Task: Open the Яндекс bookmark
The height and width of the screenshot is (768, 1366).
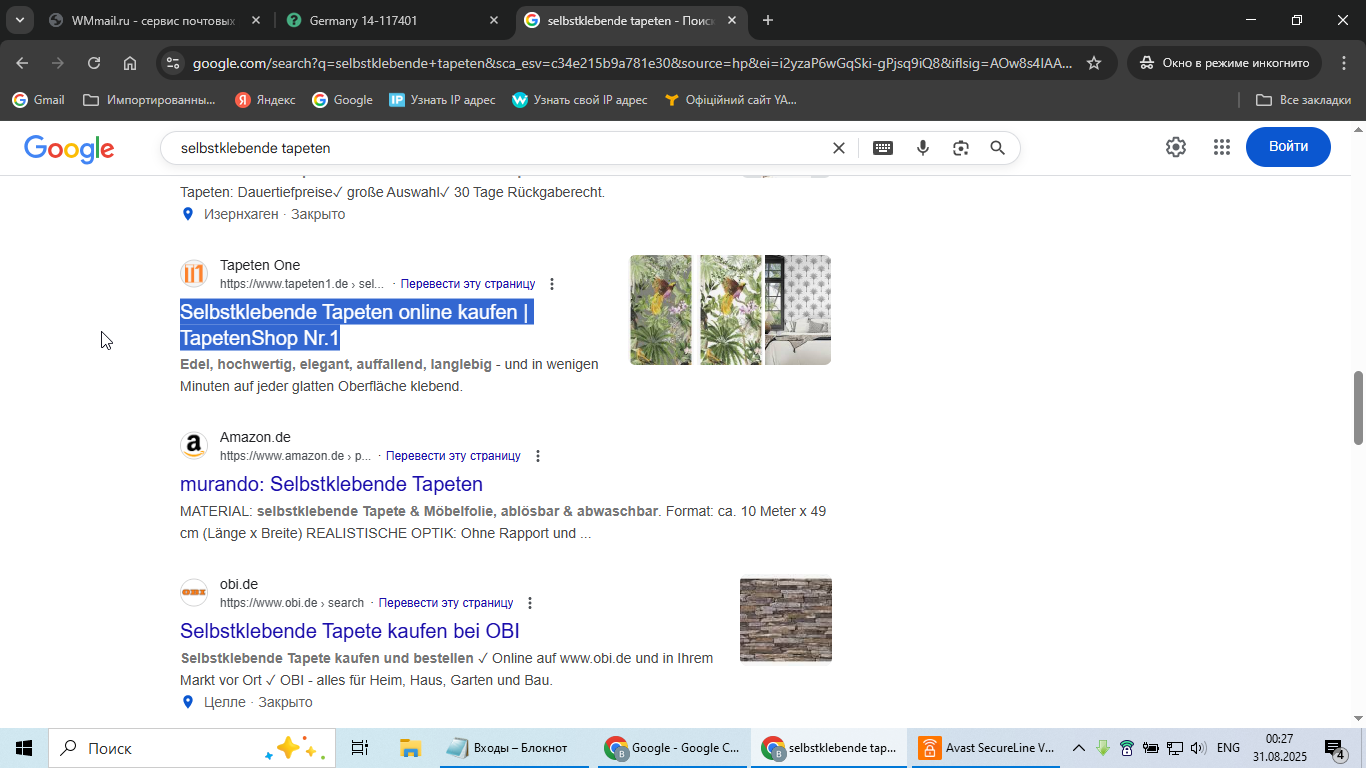Action: (265, 100)
